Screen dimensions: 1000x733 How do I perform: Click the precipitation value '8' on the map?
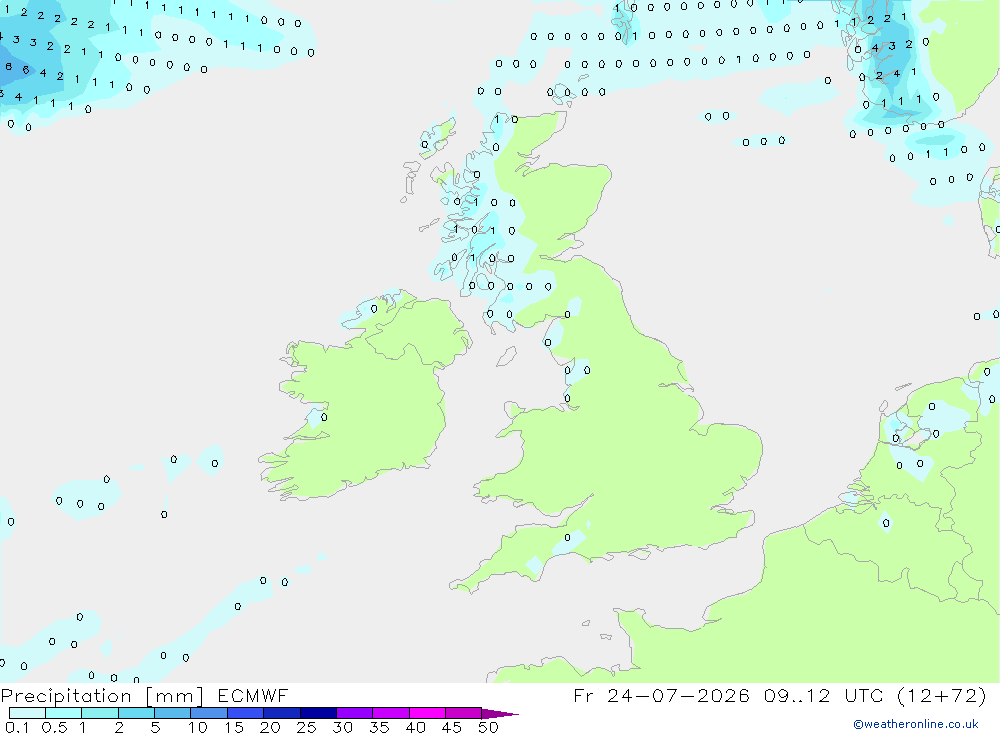pos(8,66)
